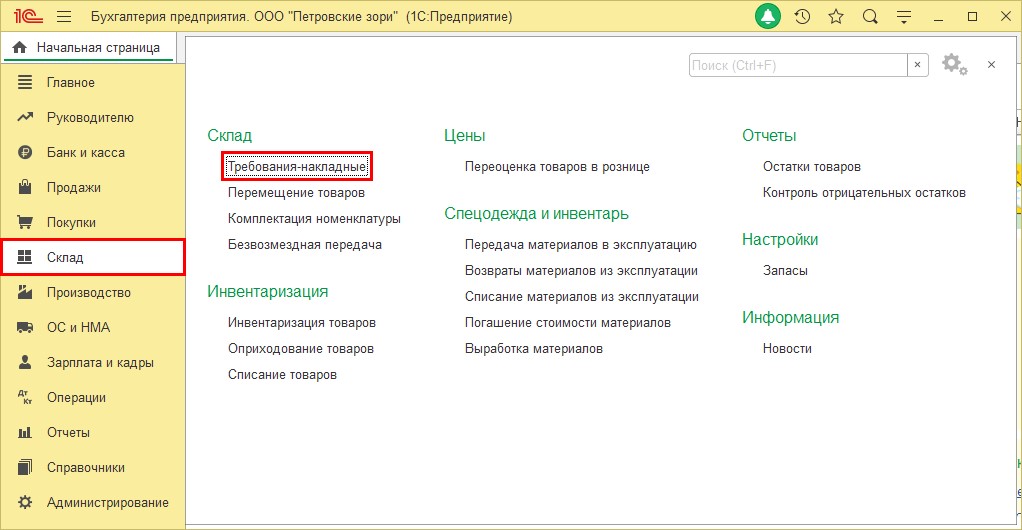The width and height of the screenshot is (1022, 530).
Task: Click the Руководителю chart icon
Action: [x=25, y=117]
